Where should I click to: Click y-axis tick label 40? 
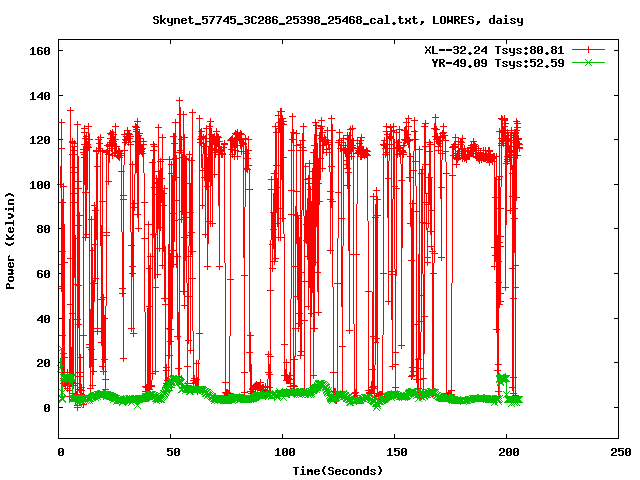tap(43, 319)
